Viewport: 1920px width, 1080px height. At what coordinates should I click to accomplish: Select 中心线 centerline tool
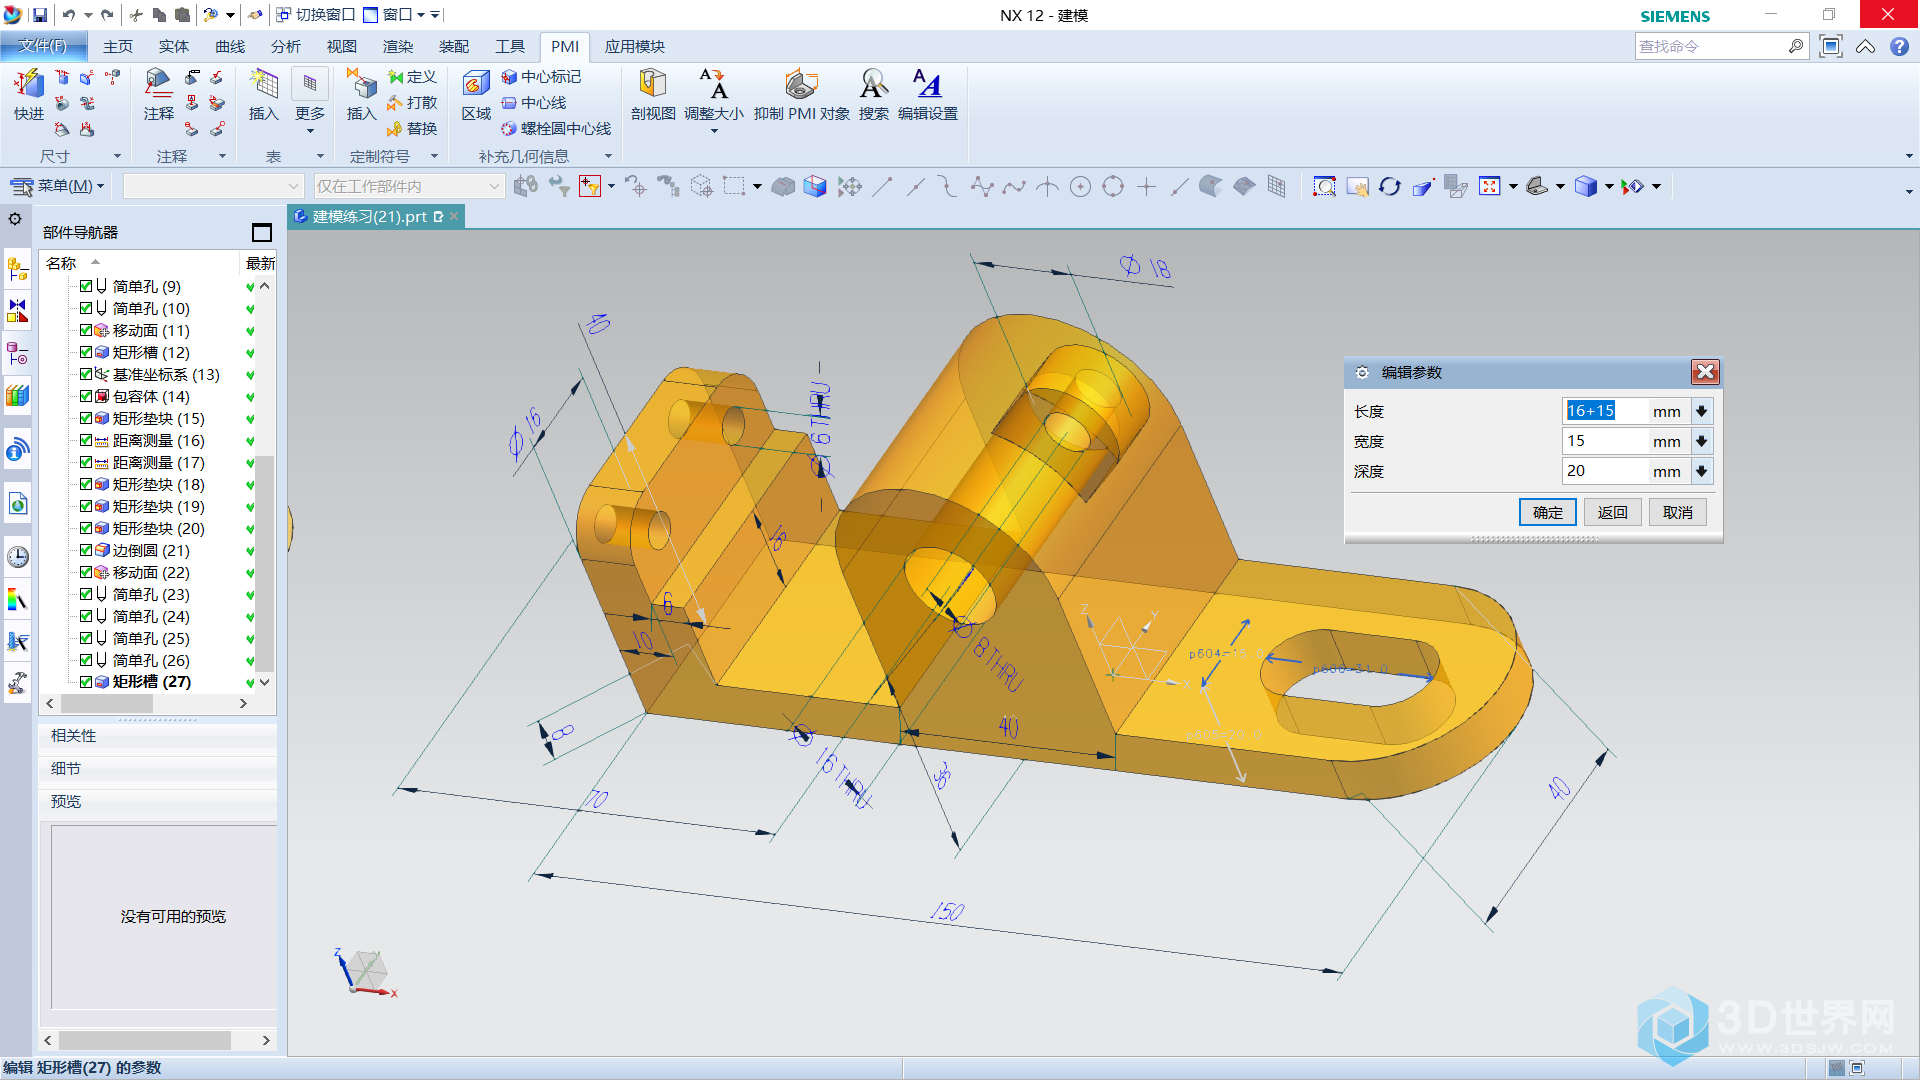click(x=534, y=103)
